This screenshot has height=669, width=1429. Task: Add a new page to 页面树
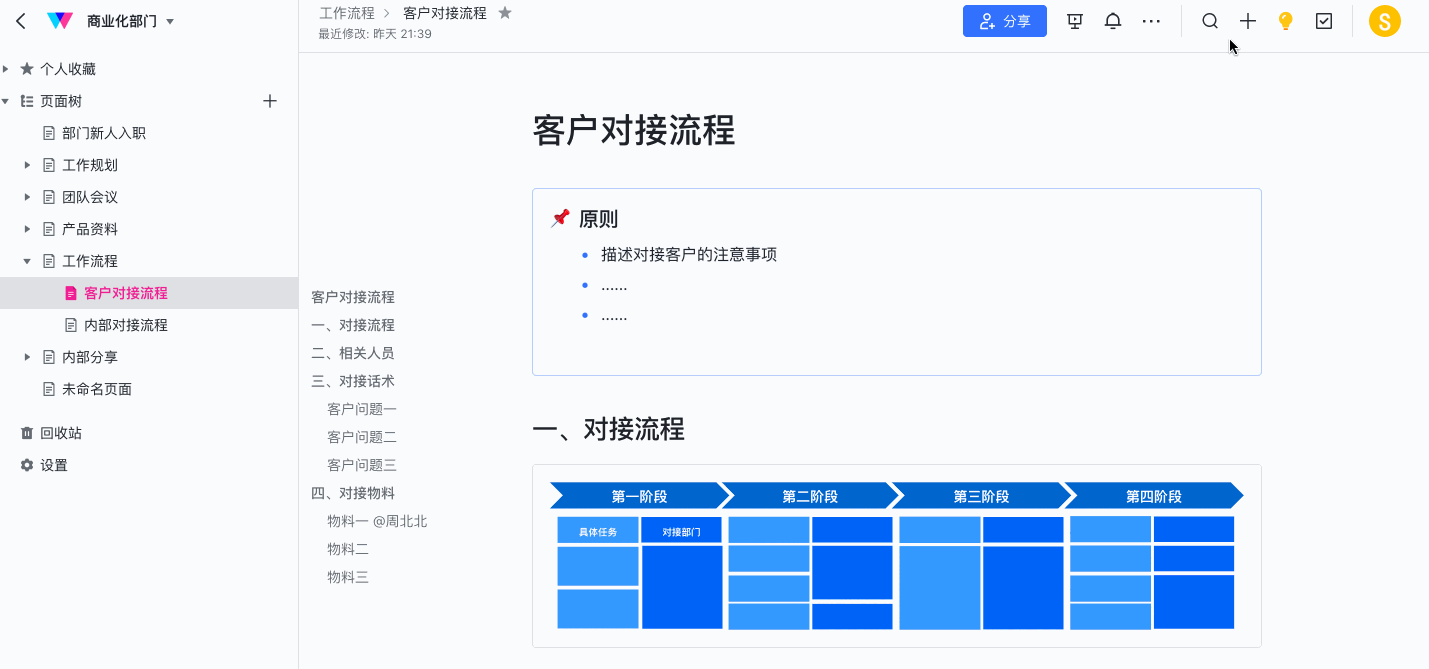click(269, 101)
